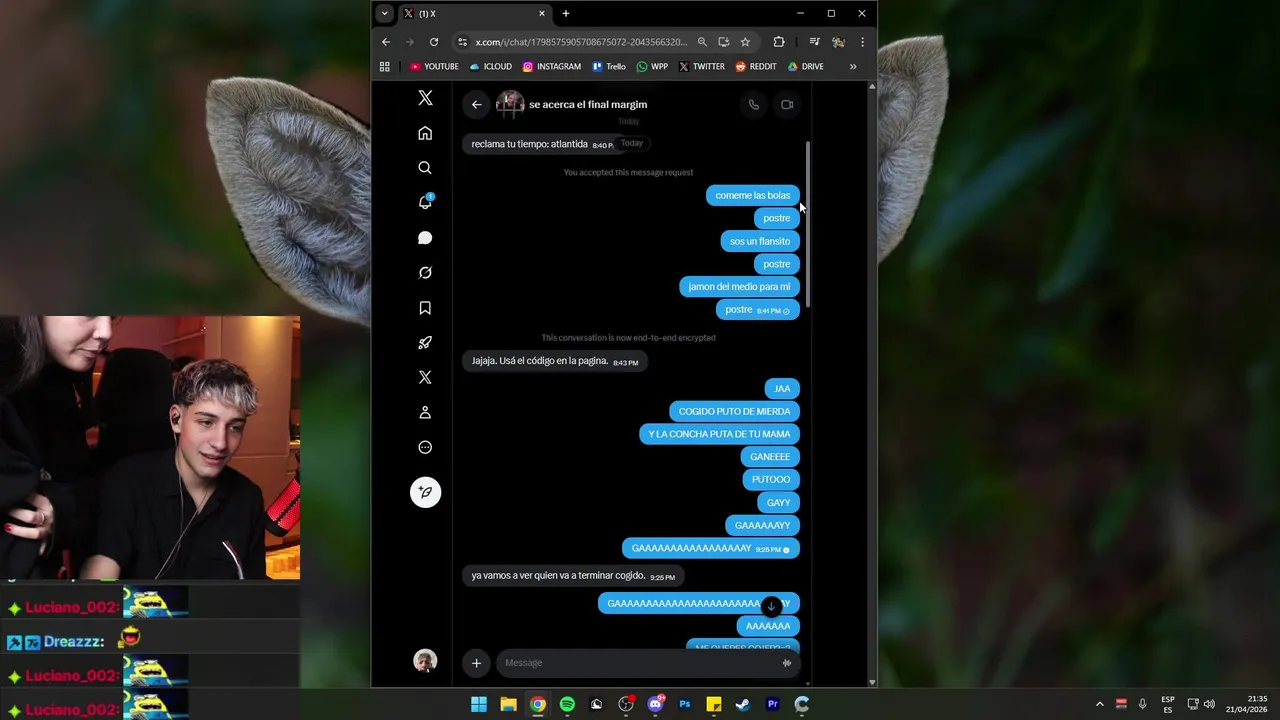The width and height of the screenshot is (1280, 720).
Task: Open Trello bookmark
Action: [609, 67]
